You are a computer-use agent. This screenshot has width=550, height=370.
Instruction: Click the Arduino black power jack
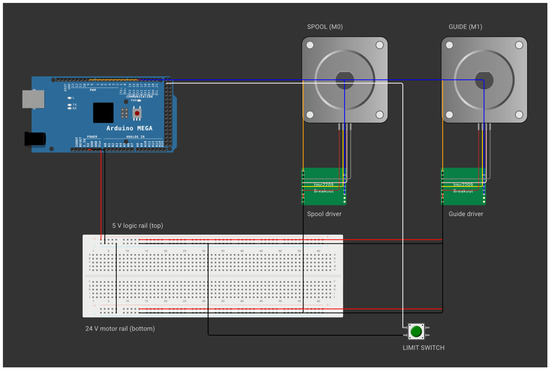tap(35, 139)
